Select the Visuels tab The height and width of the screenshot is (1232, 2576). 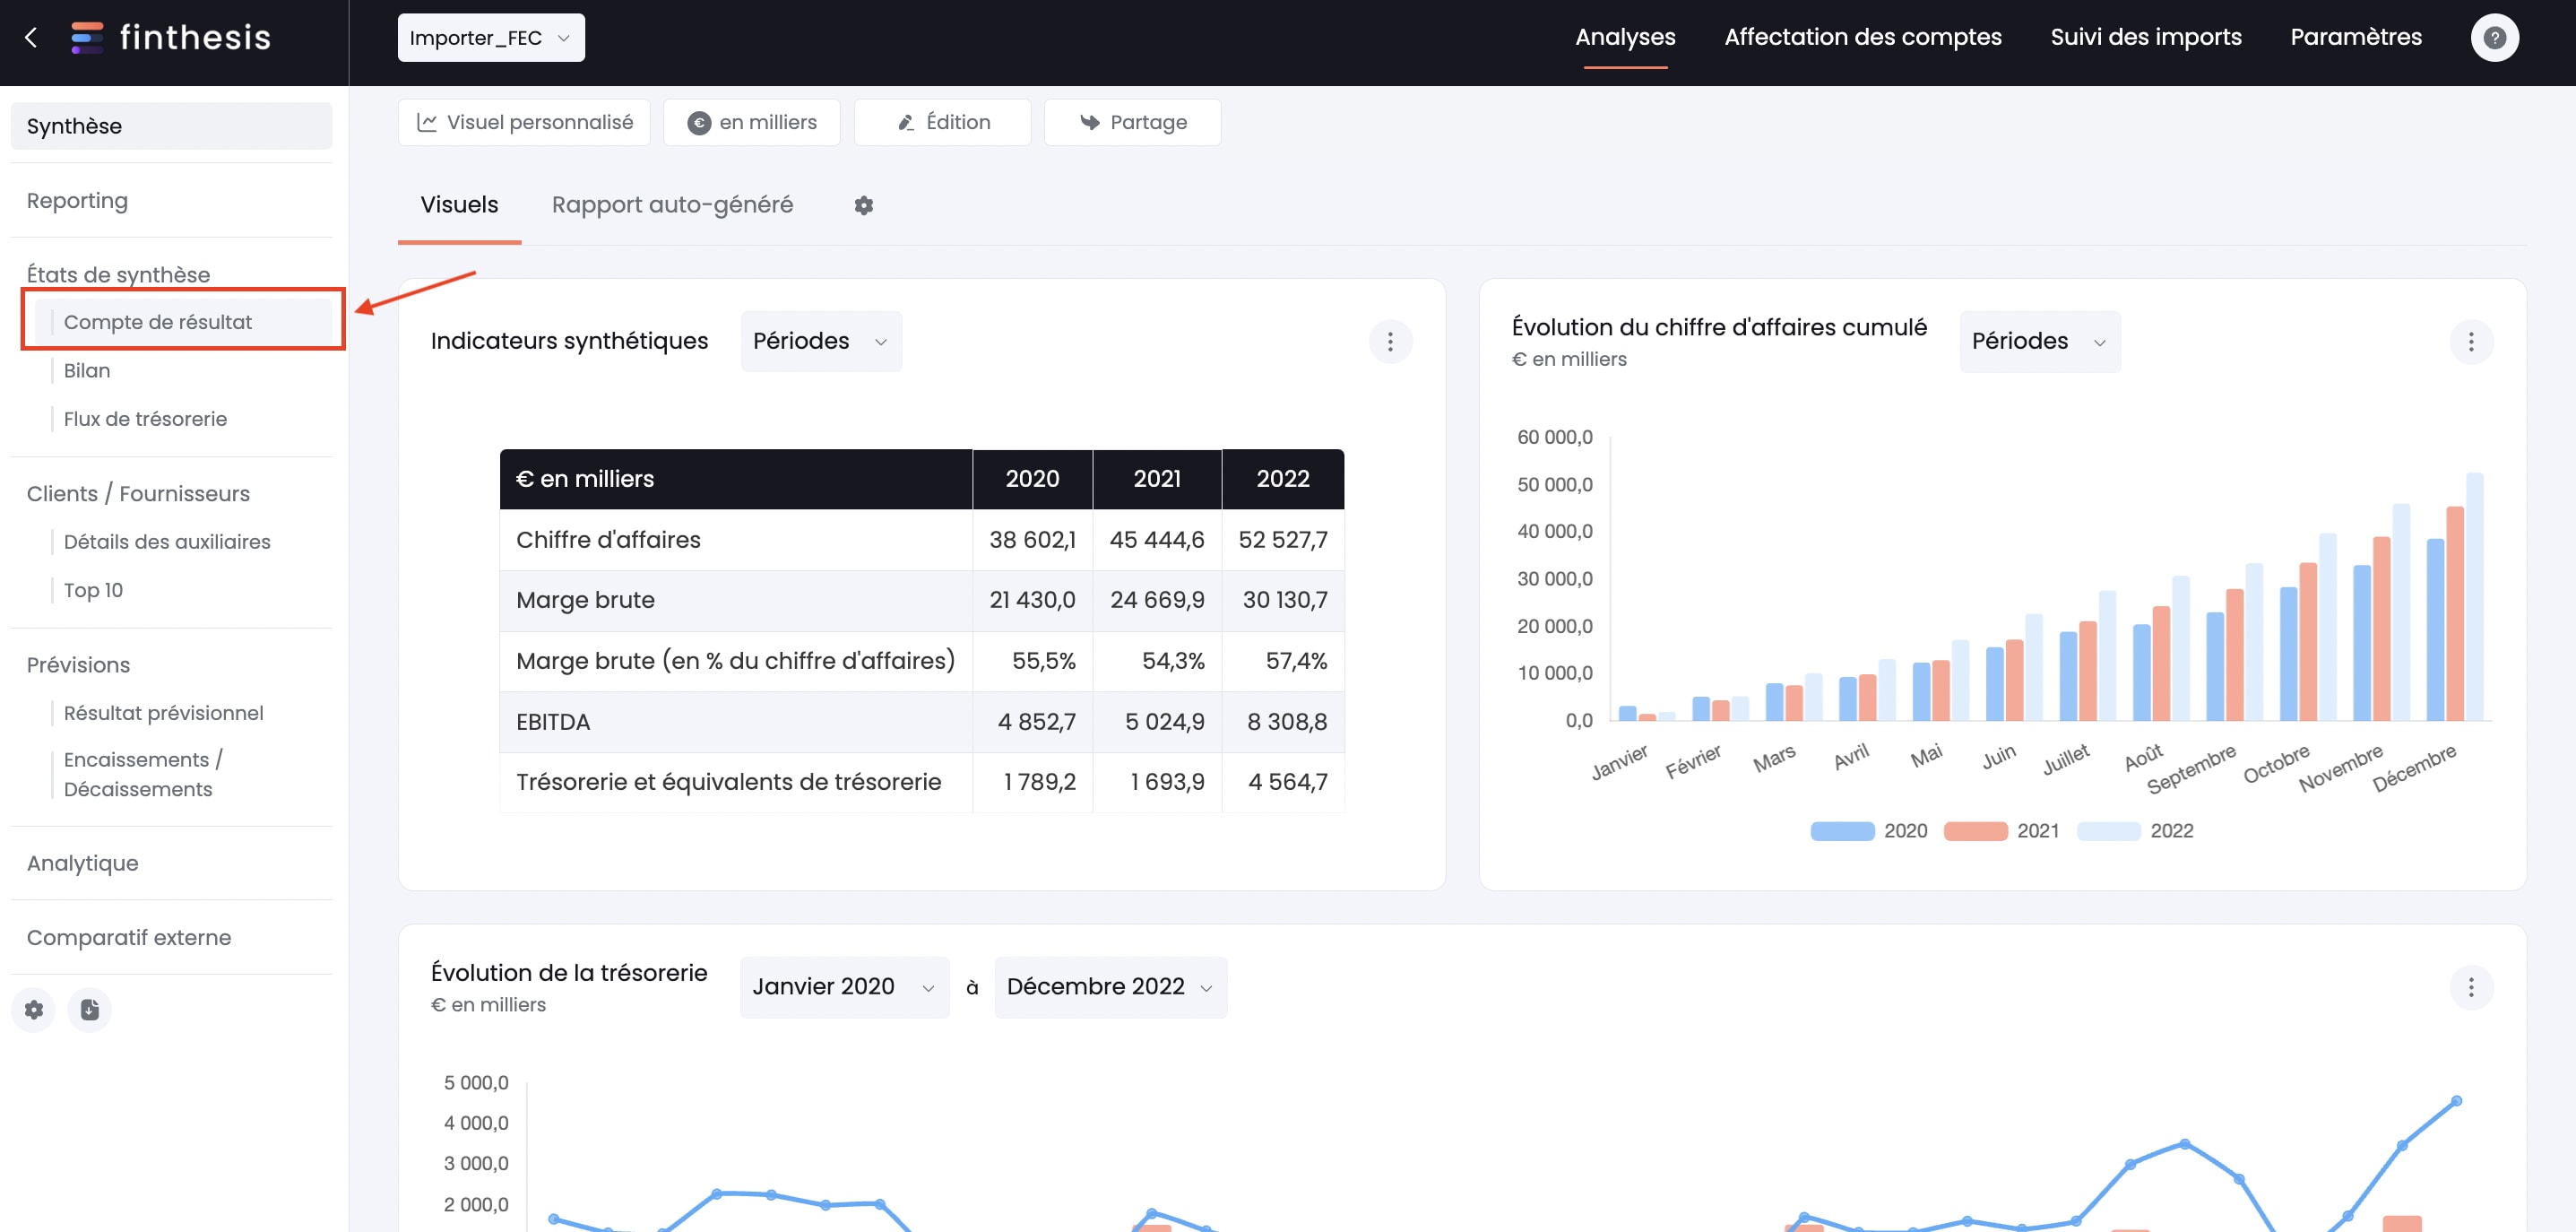458,204
